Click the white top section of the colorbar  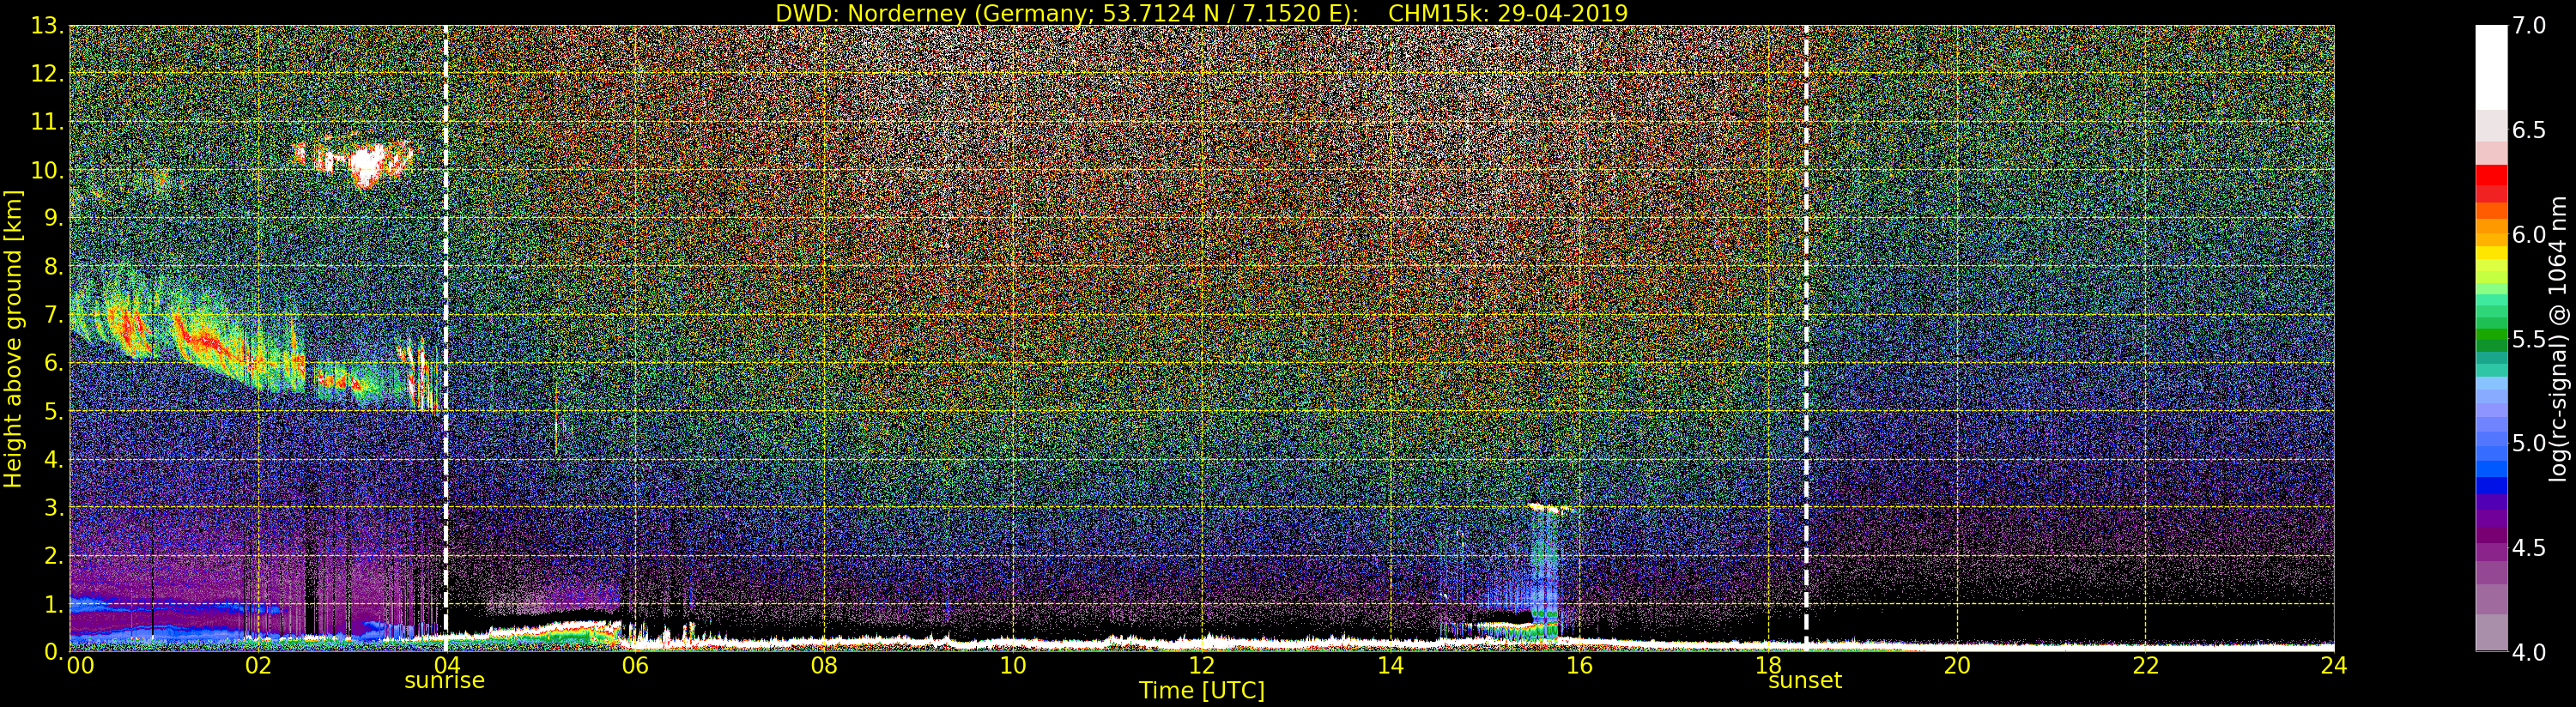(x=2491, y=66)
